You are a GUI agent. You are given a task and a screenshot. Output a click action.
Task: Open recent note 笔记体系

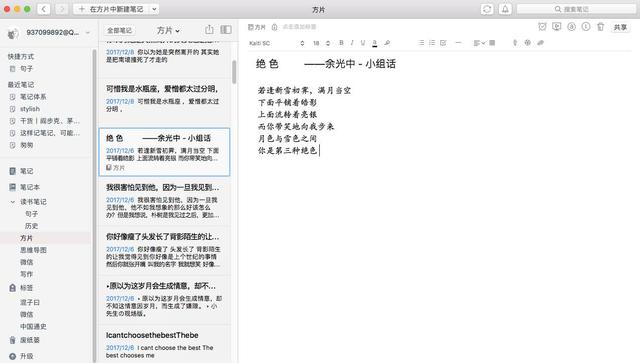(x=33, y=97)
